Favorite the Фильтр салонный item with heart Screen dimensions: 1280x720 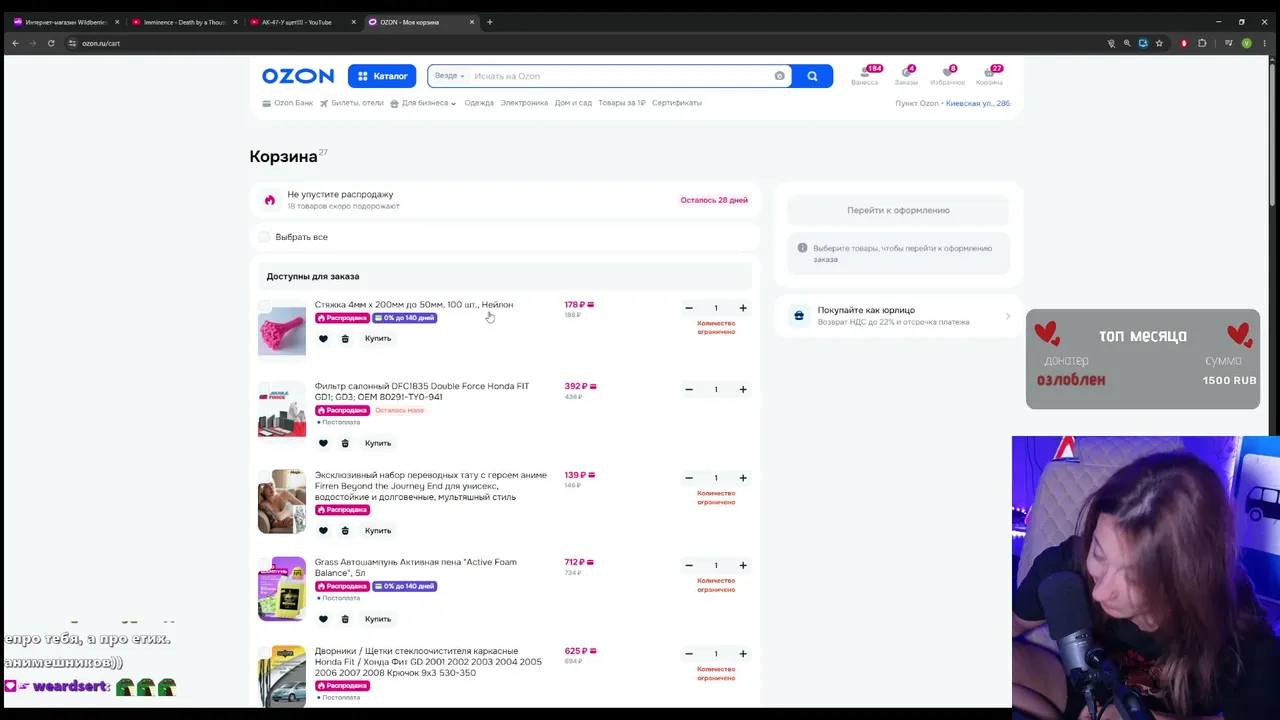(x=323, y=443)
